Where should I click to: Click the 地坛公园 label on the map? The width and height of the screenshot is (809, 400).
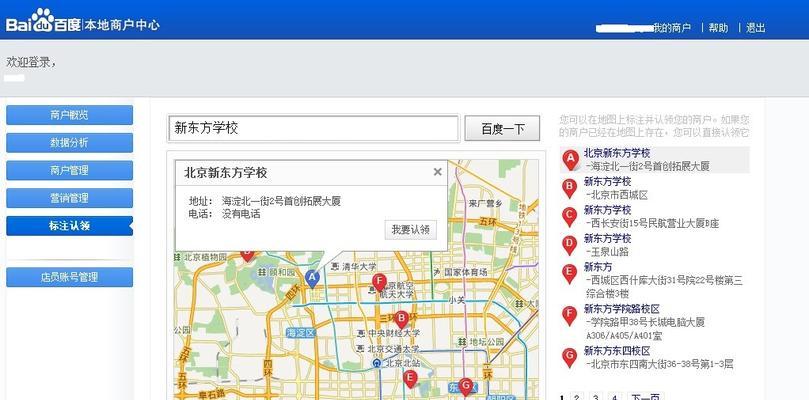tap(486, 342)
